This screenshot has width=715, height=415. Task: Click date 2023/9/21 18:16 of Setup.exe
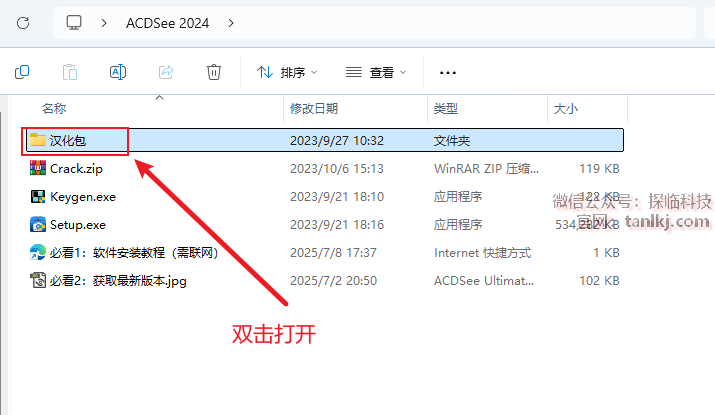coord(337,225)
